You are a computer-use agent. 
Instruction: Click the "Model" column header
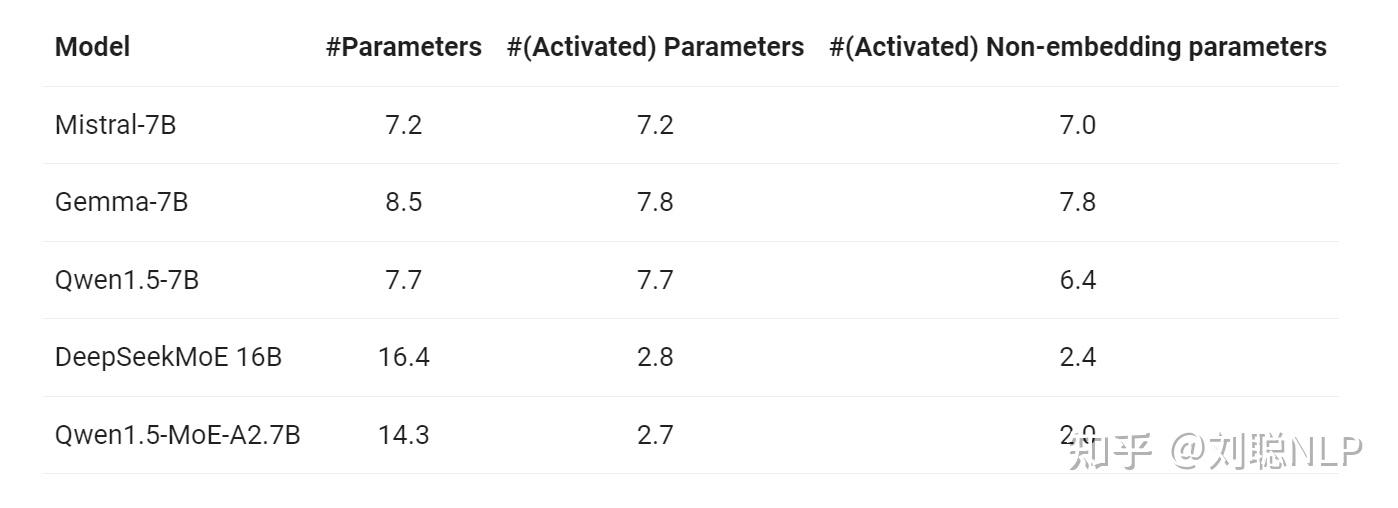pyautogui.click(x=92, y=47)
